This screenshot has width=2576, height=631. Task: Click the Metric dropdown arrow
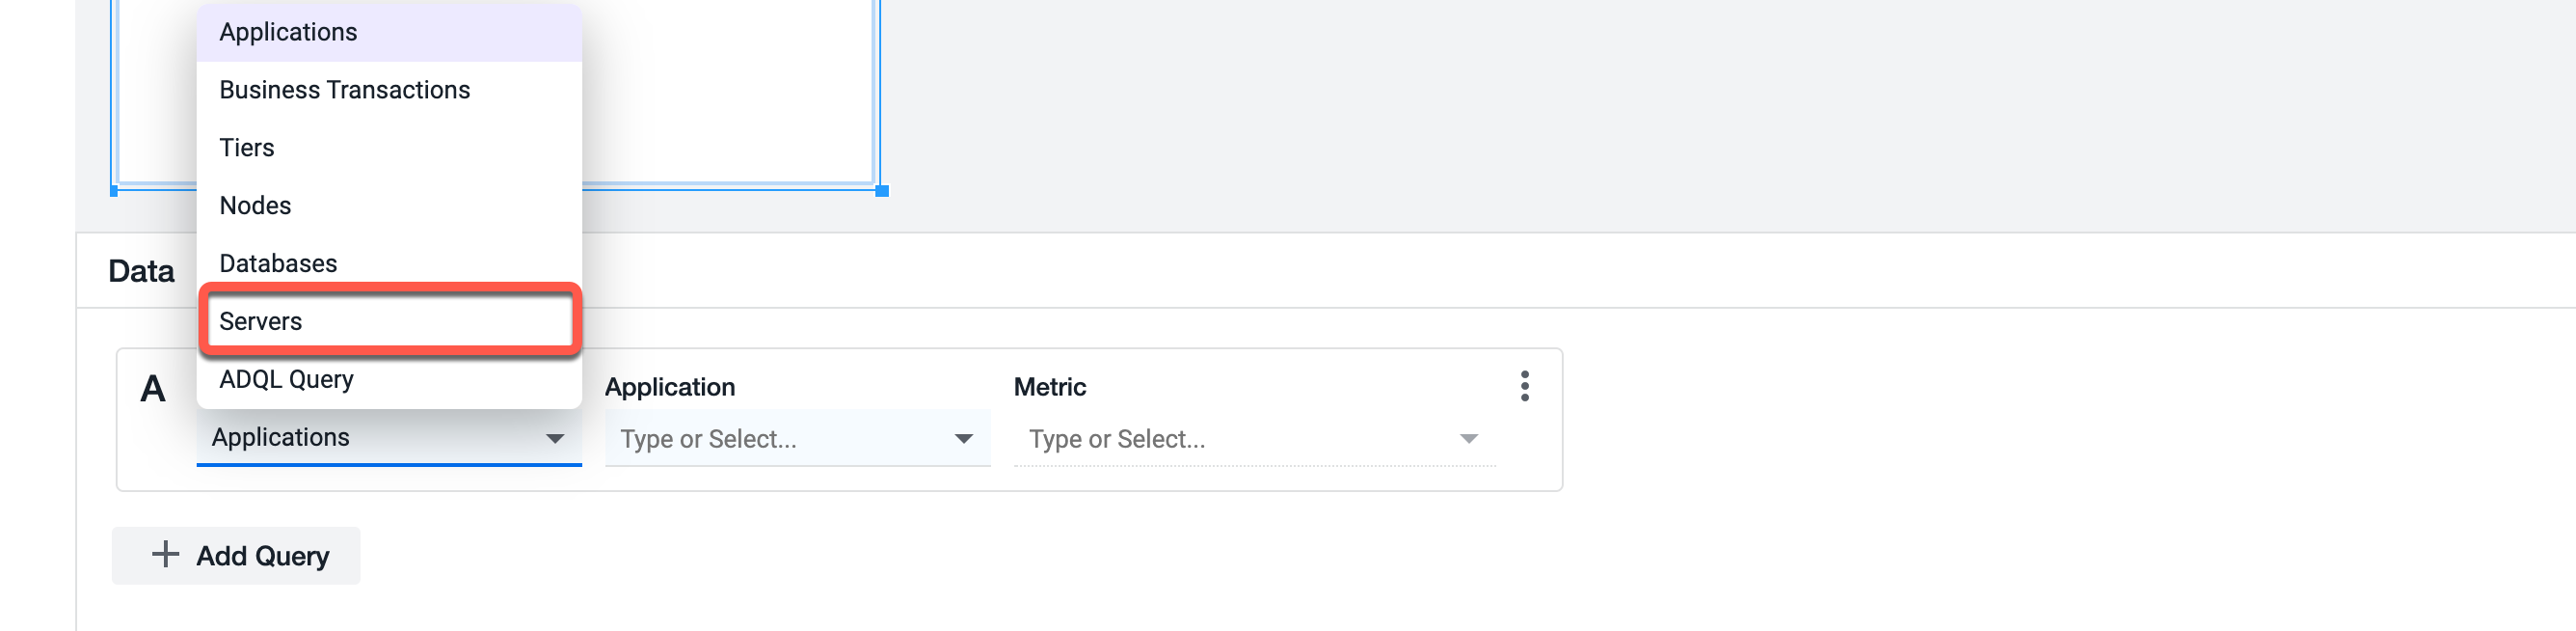(1468, 439)
